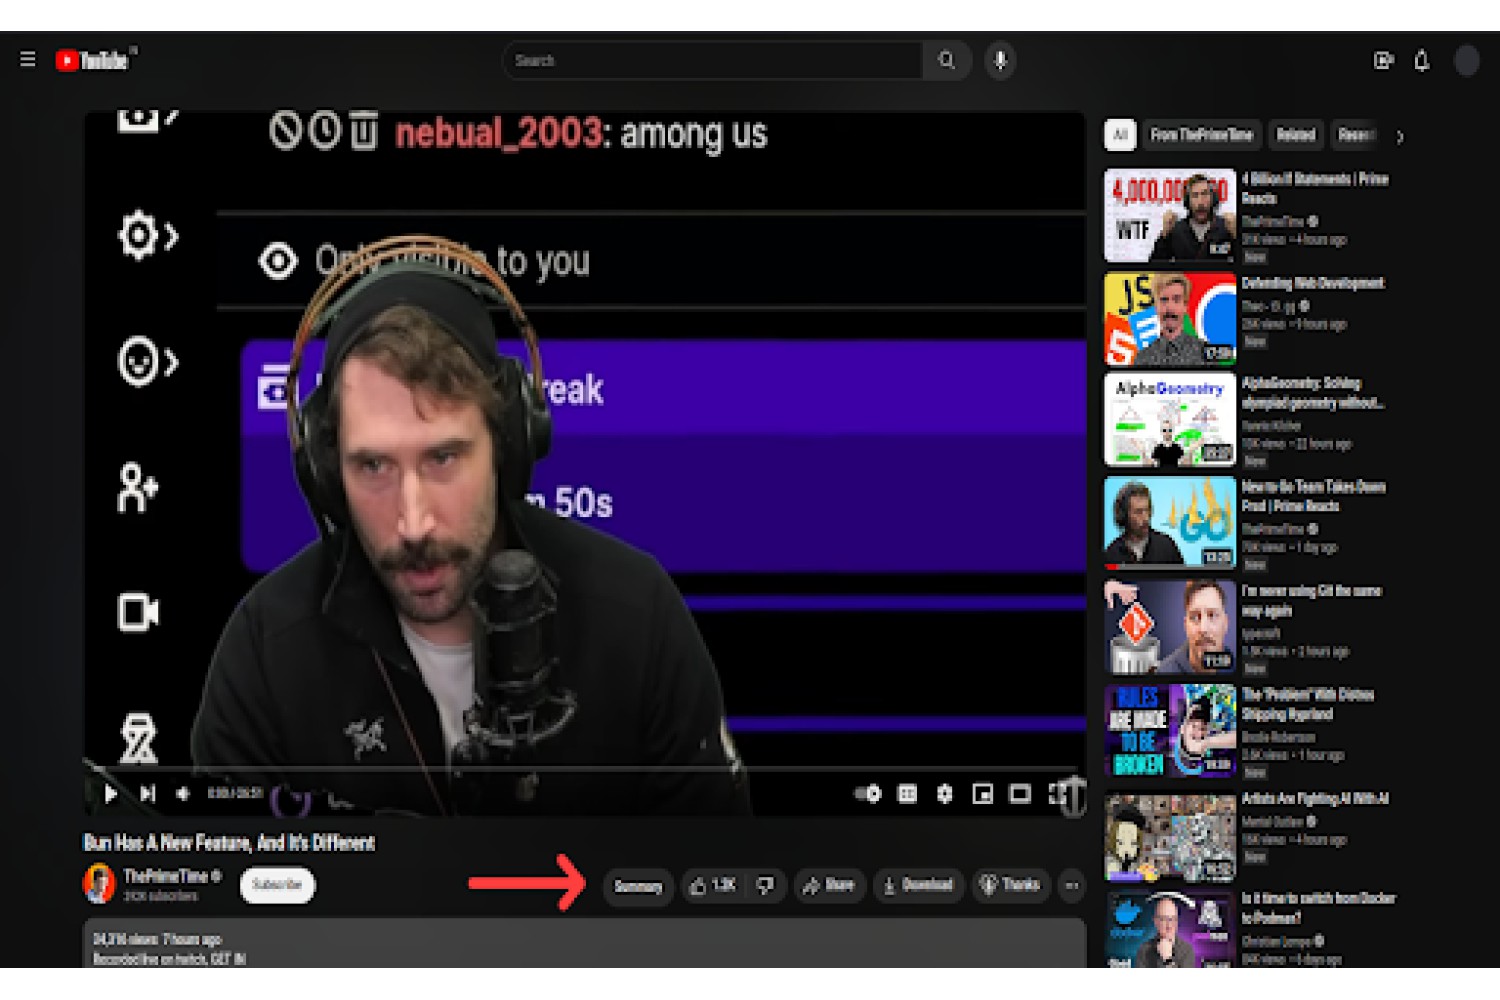1500x1000 pixels.
Task: Start voice search with microphone icon
Action: tap(1000, 61)
